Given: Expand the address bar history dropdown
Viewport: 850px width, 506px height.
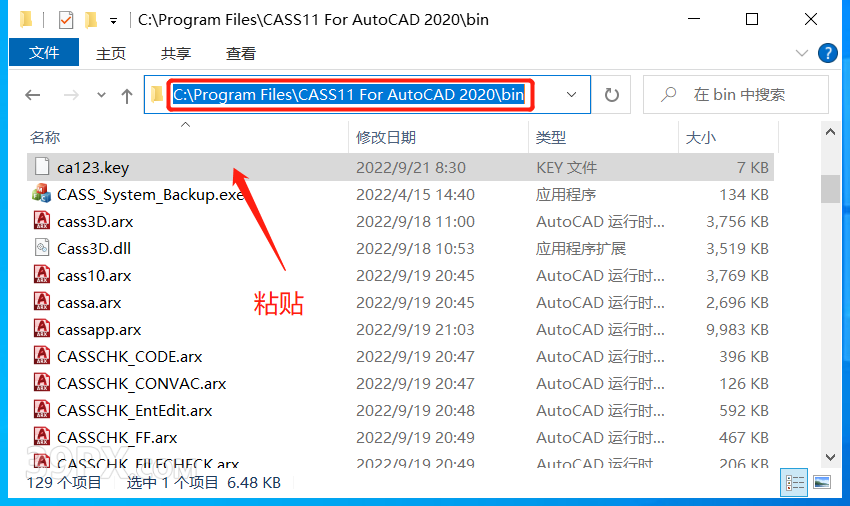Looking at the screenshot, I should 571,94.
